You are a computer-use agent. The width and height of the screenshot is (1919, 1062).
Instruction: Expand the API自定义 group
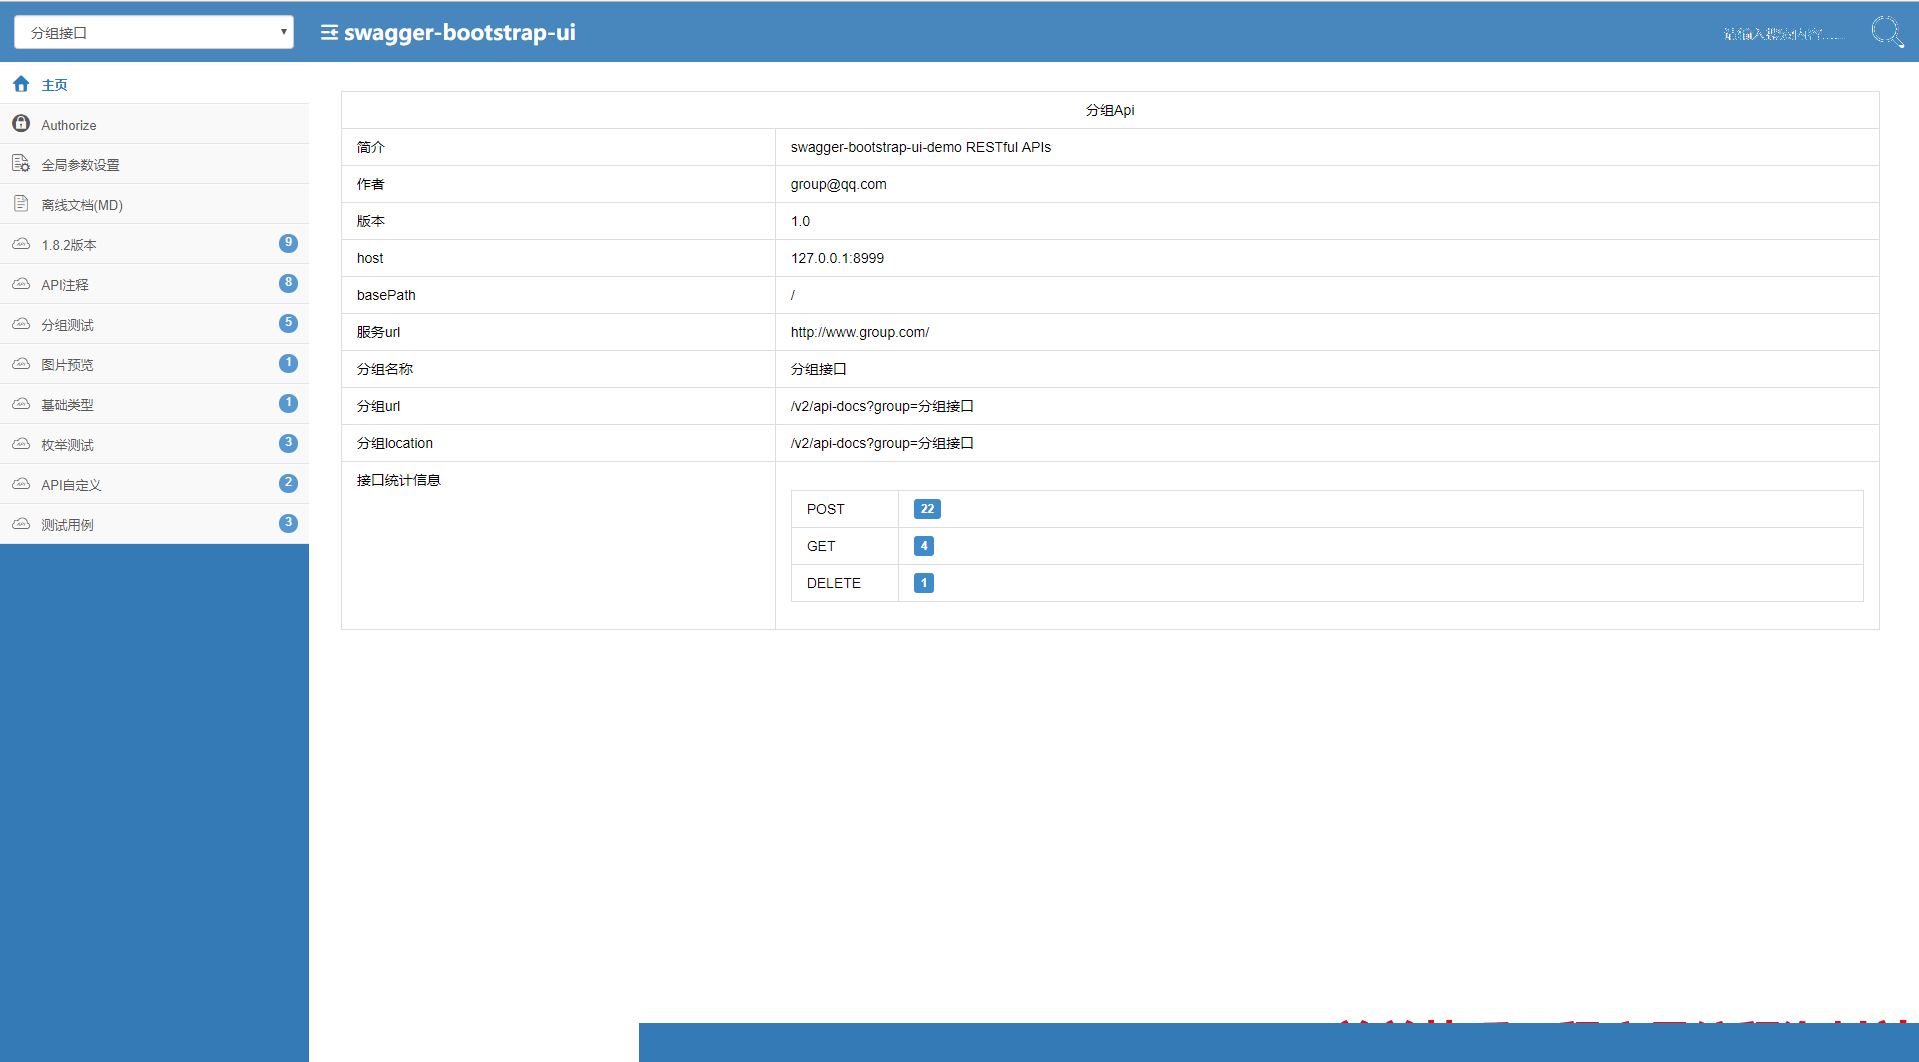click(x=154, y=484)
